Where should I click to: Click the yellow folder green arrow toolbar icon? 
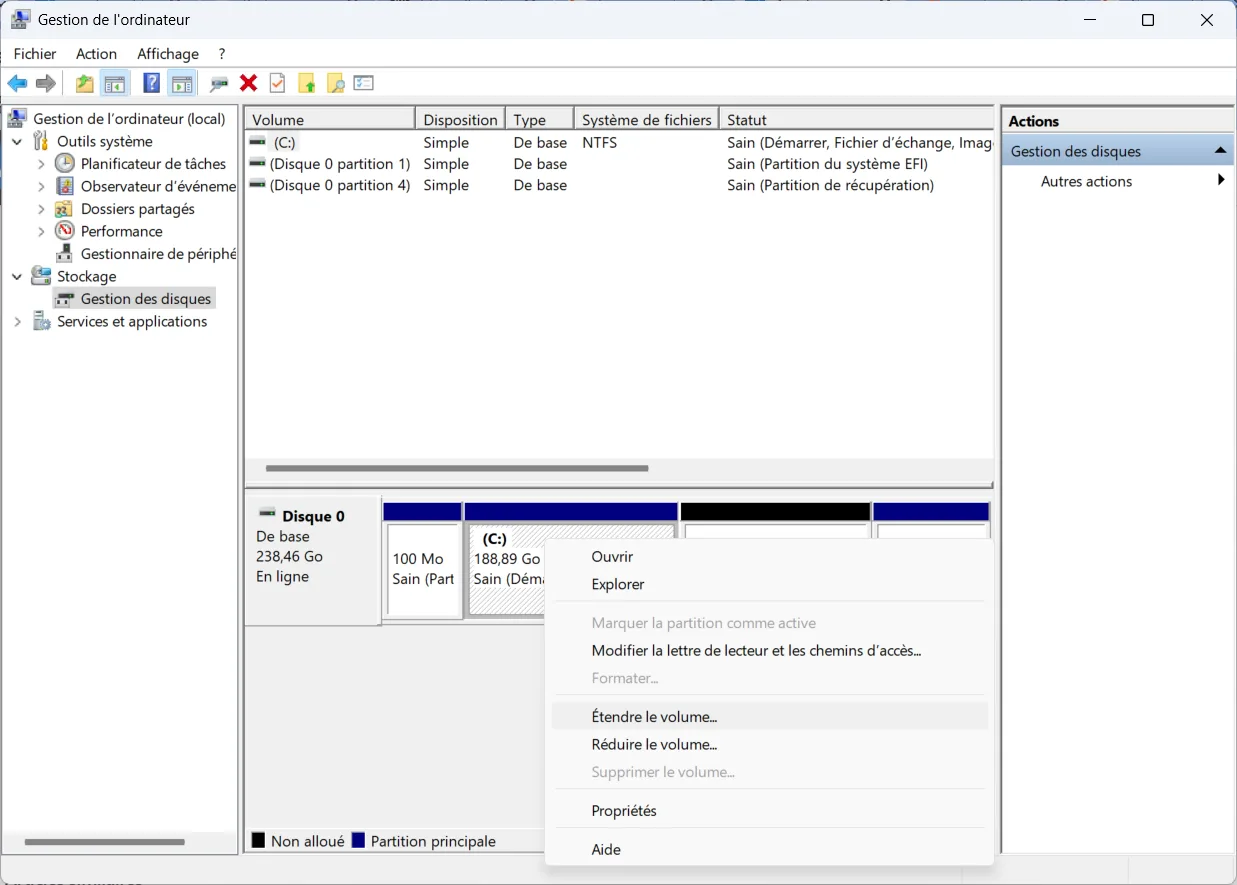307,83
